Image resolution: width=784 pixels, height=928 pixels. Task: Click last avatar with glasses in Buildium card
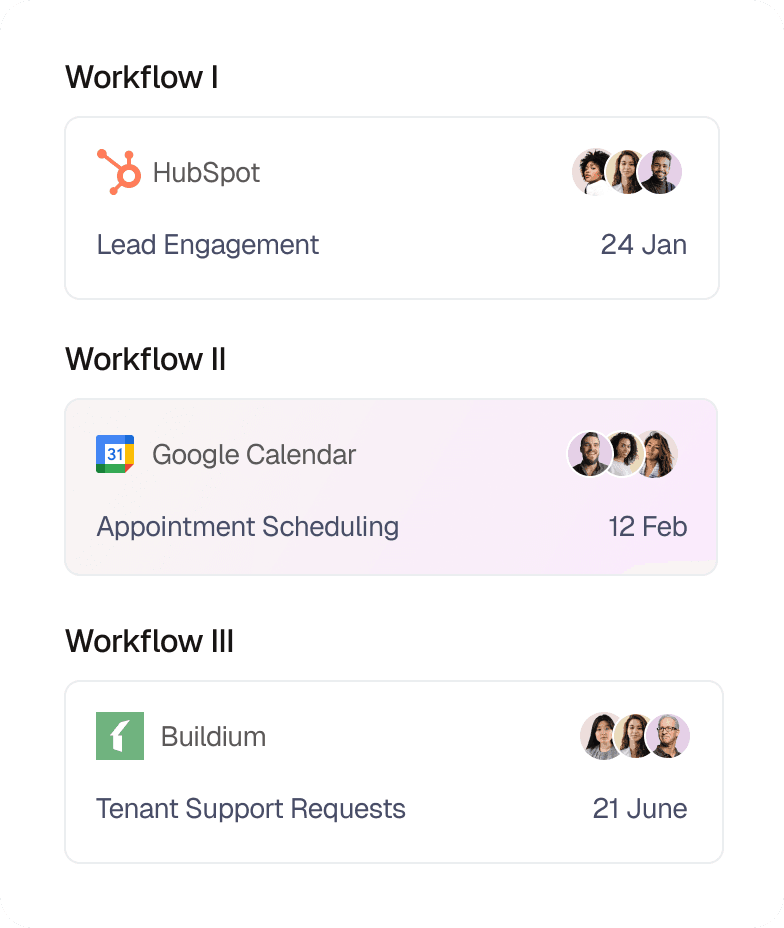click(668, 736)
